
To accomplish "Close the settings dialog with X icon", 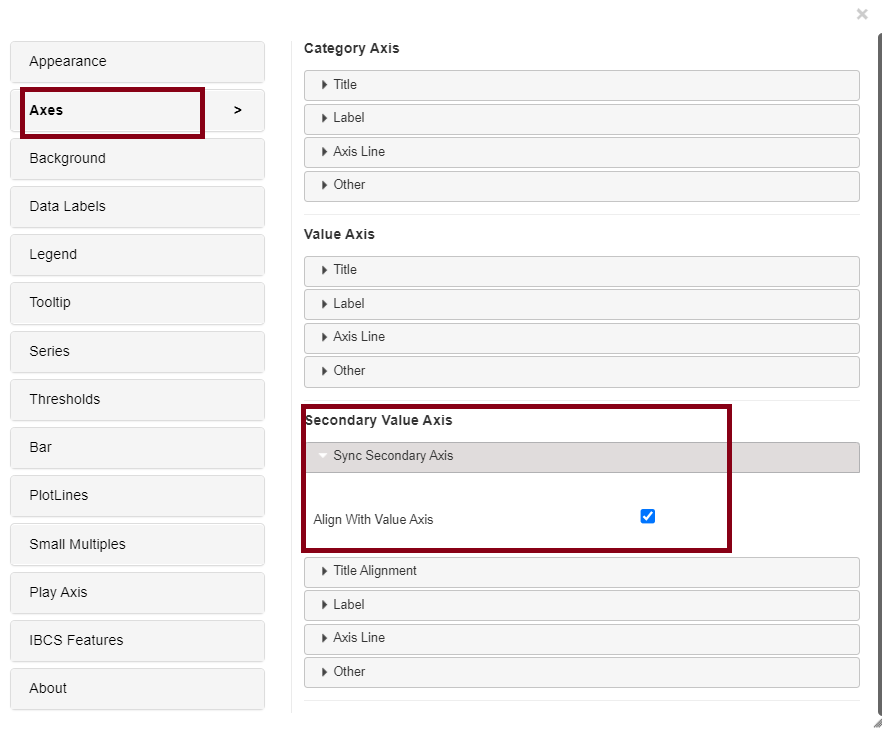I will 862,14.
